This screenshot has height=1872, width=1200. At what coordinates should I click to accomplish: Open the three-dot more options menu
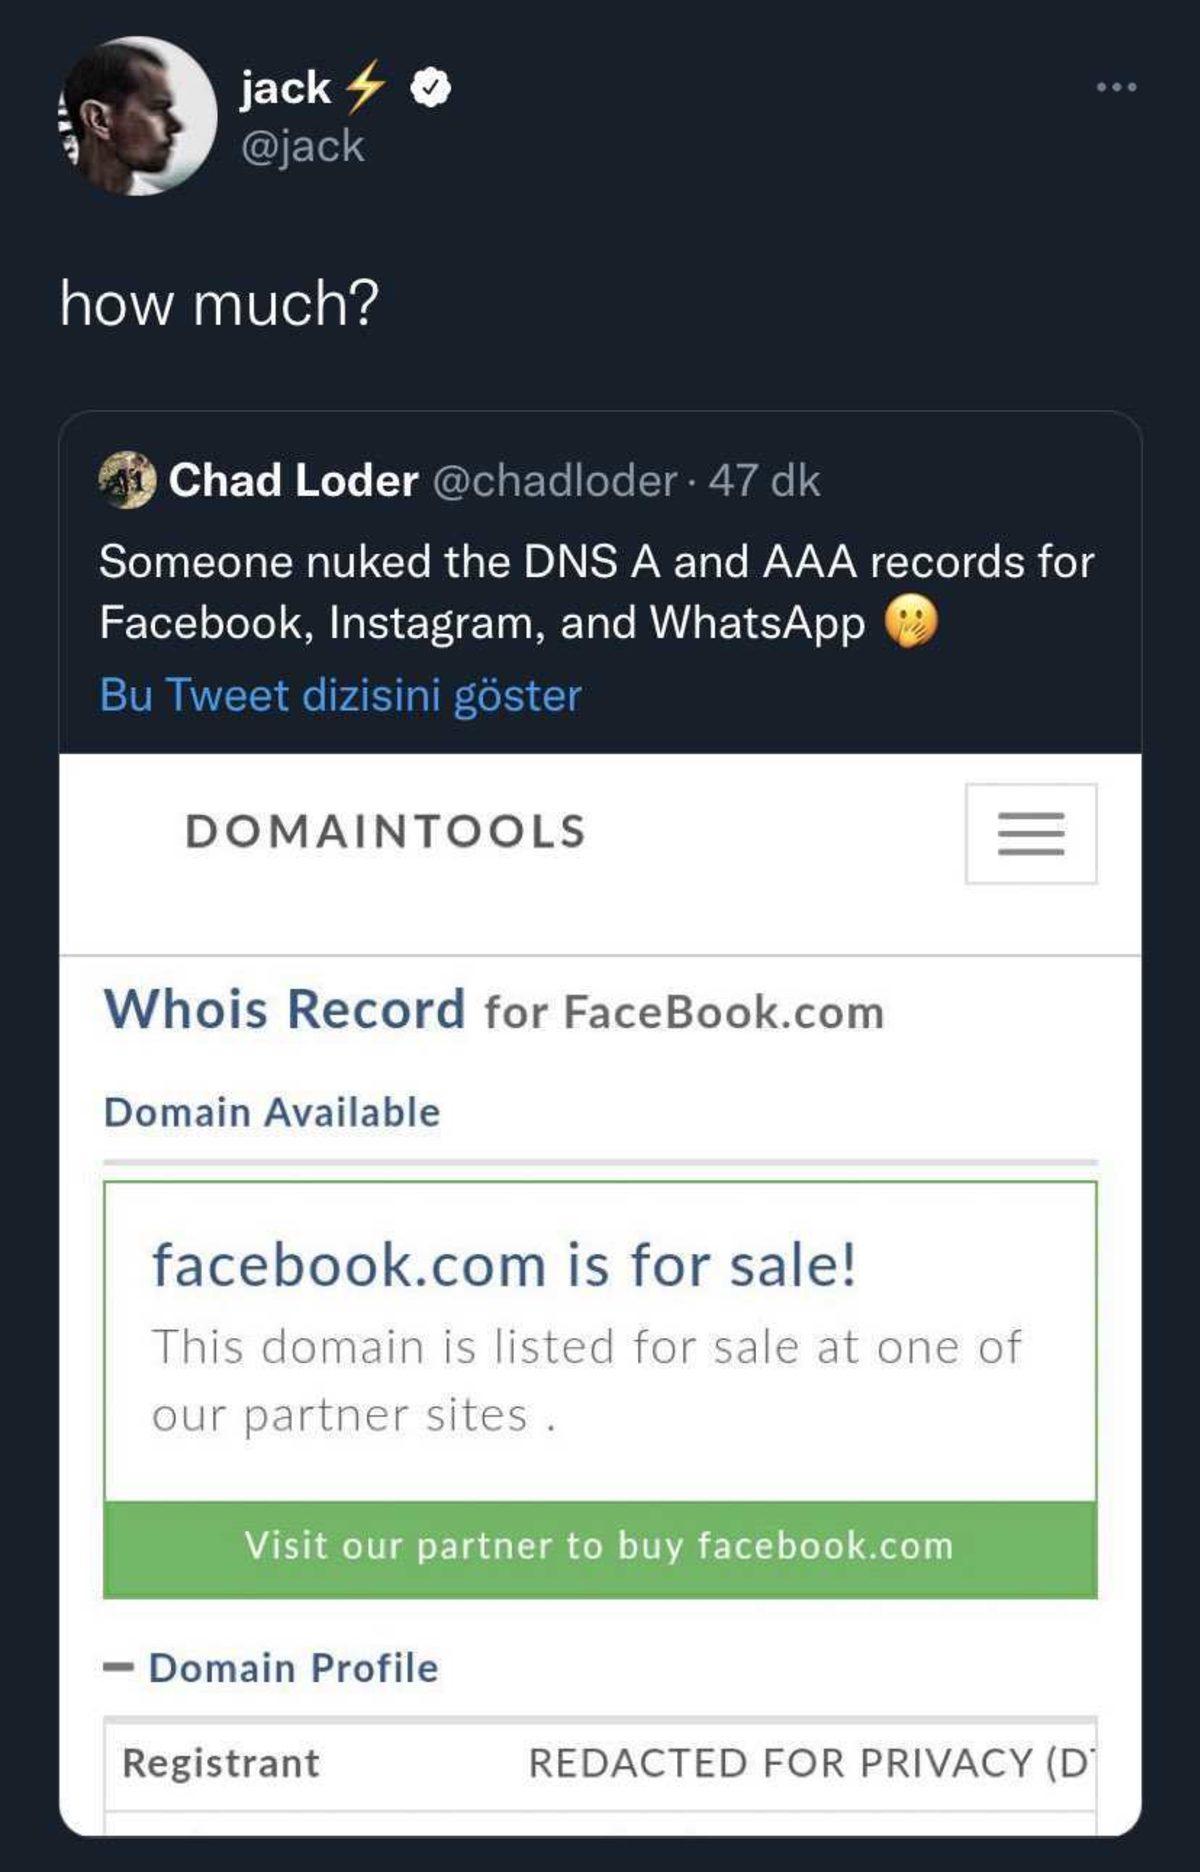1116,88
